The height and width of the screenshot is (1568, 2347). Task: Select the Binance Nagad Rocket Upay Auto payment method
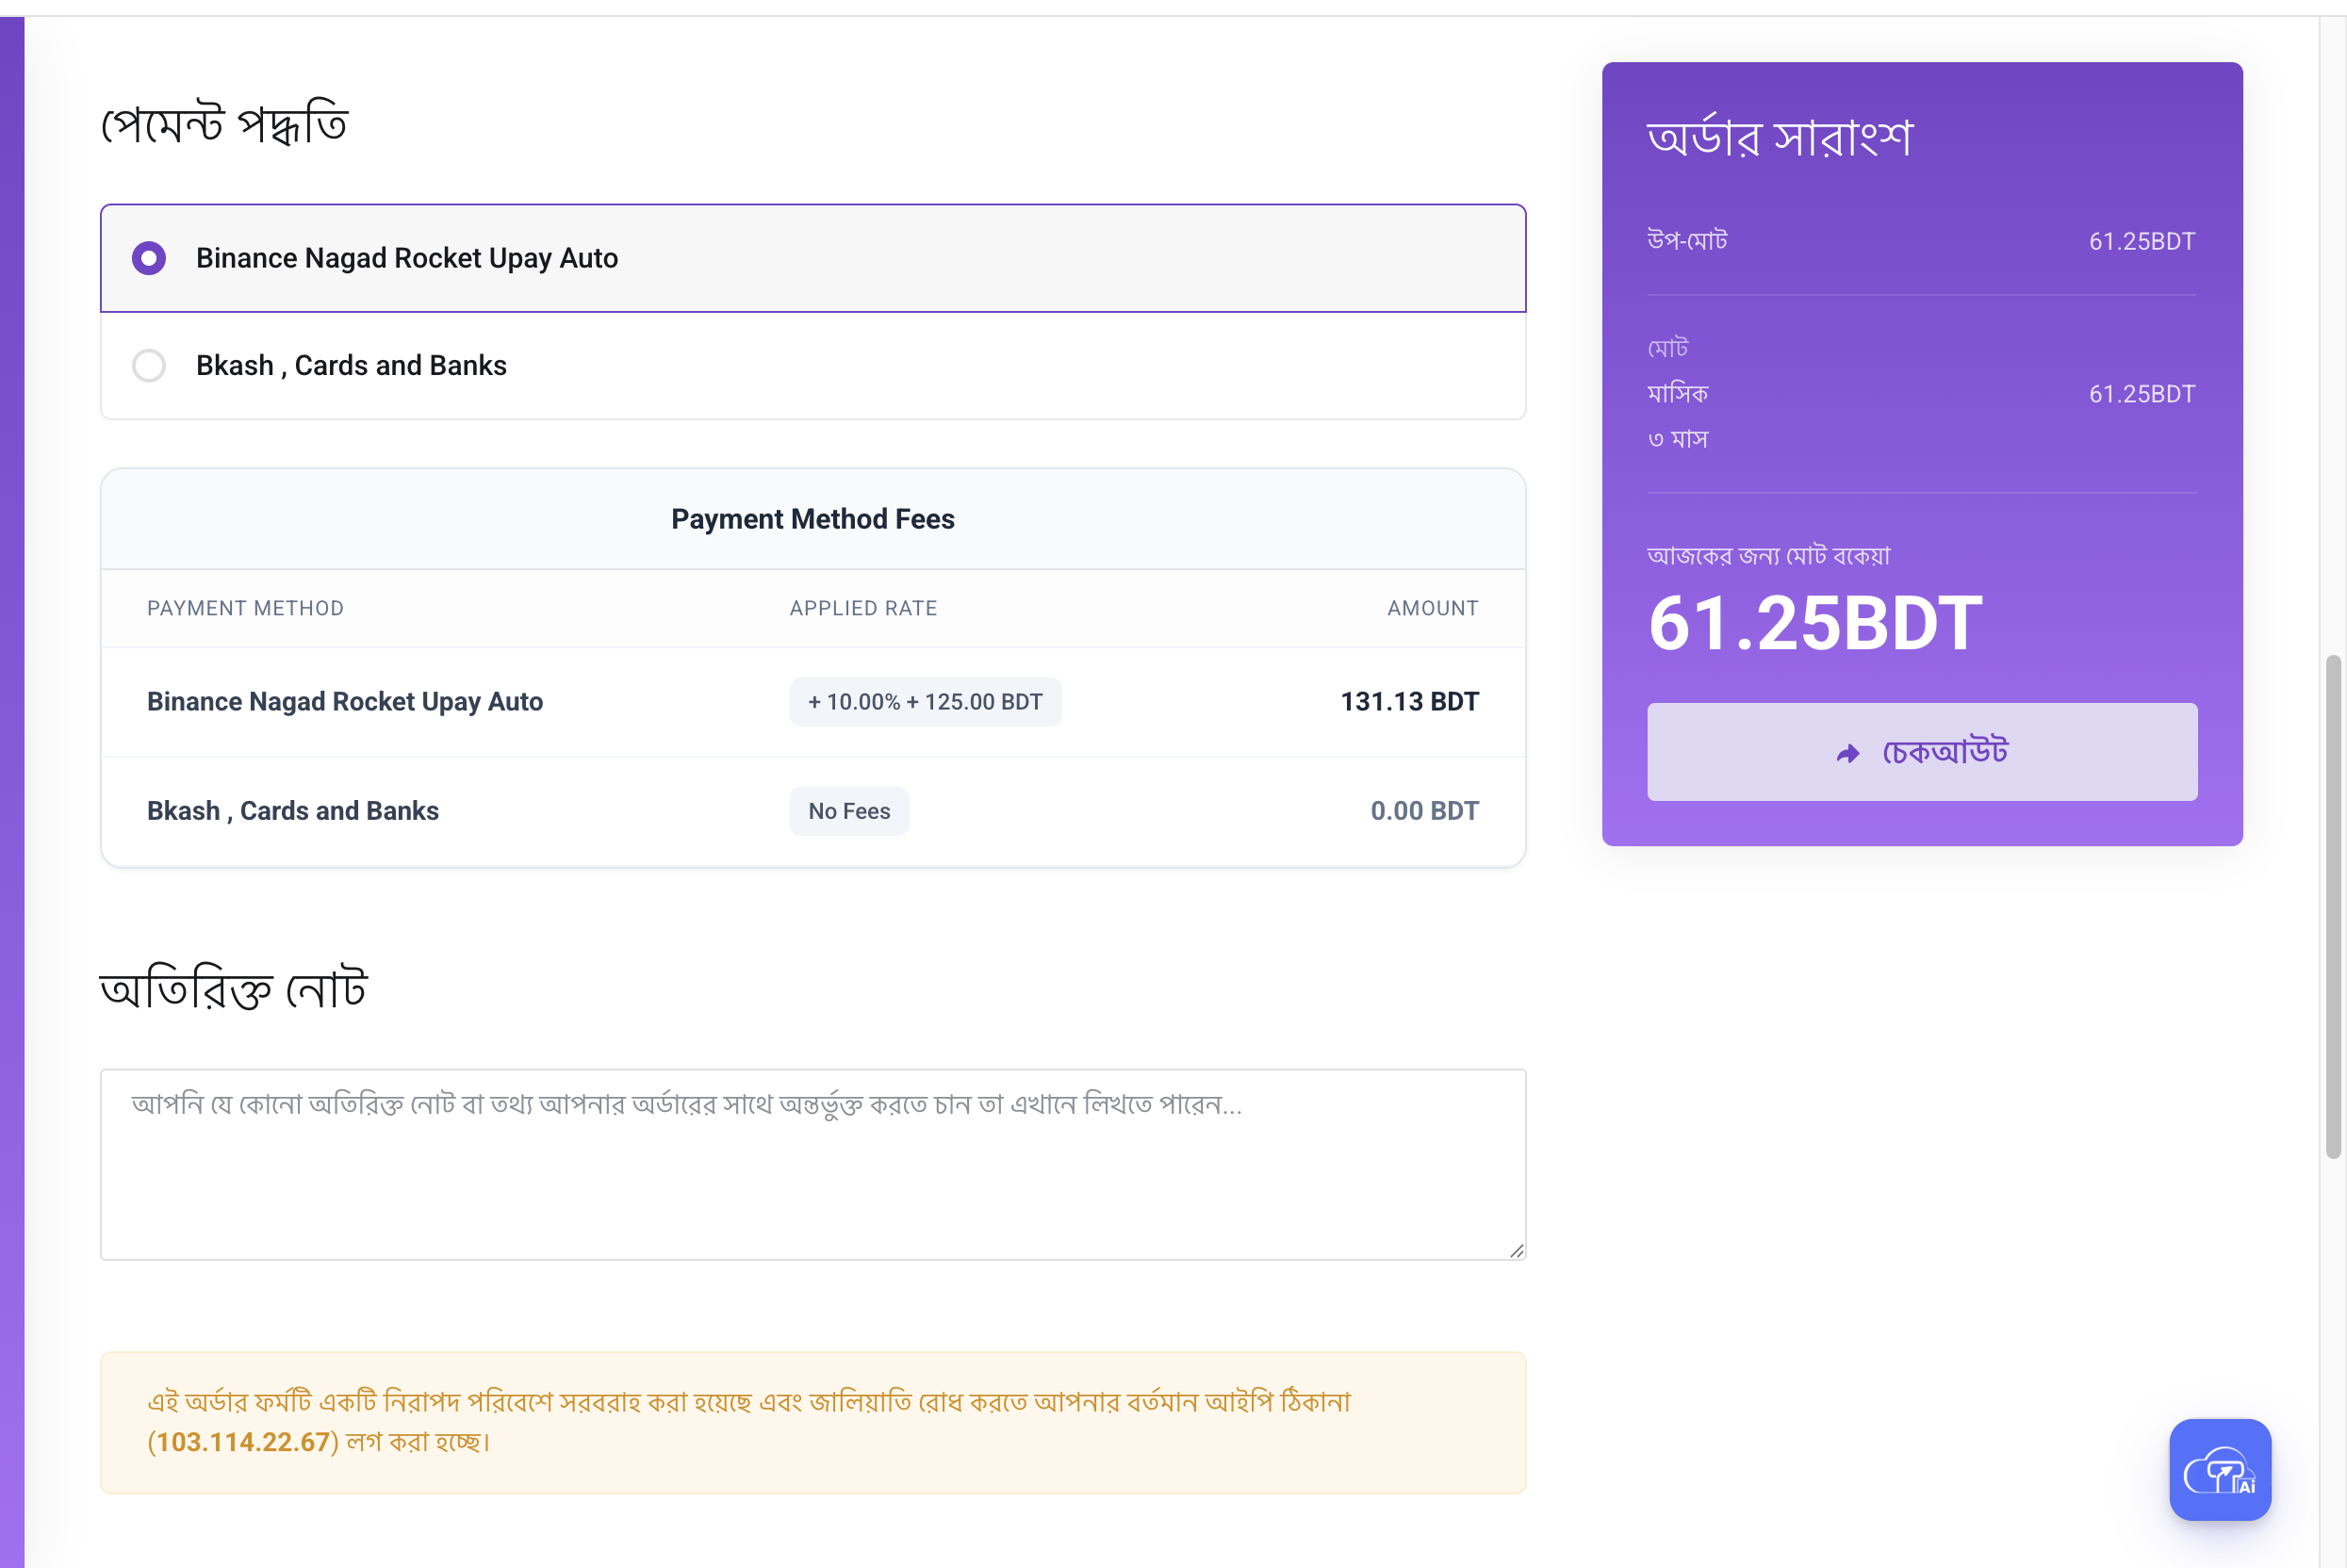point(406,258)
